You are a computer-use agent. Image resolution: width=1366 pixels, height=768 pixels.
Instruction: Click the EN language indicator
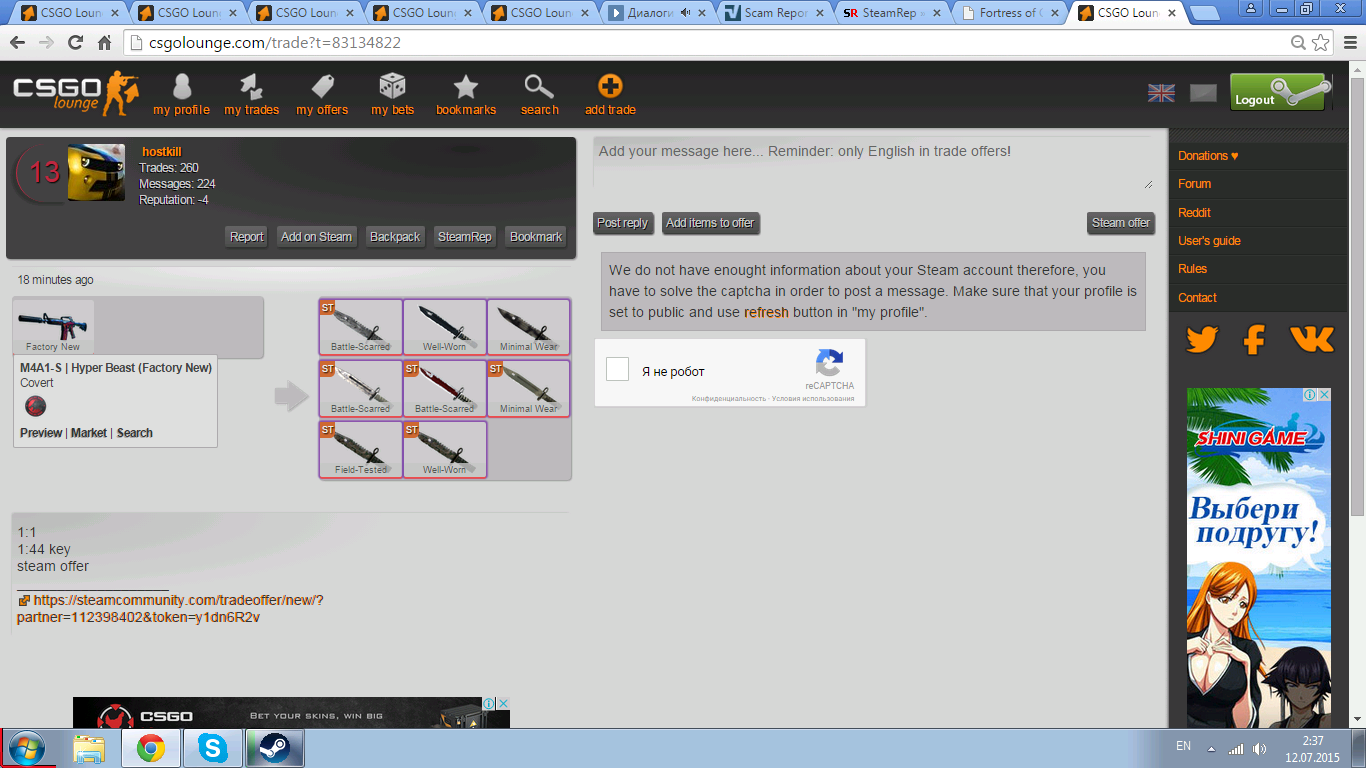point(1183,747)
